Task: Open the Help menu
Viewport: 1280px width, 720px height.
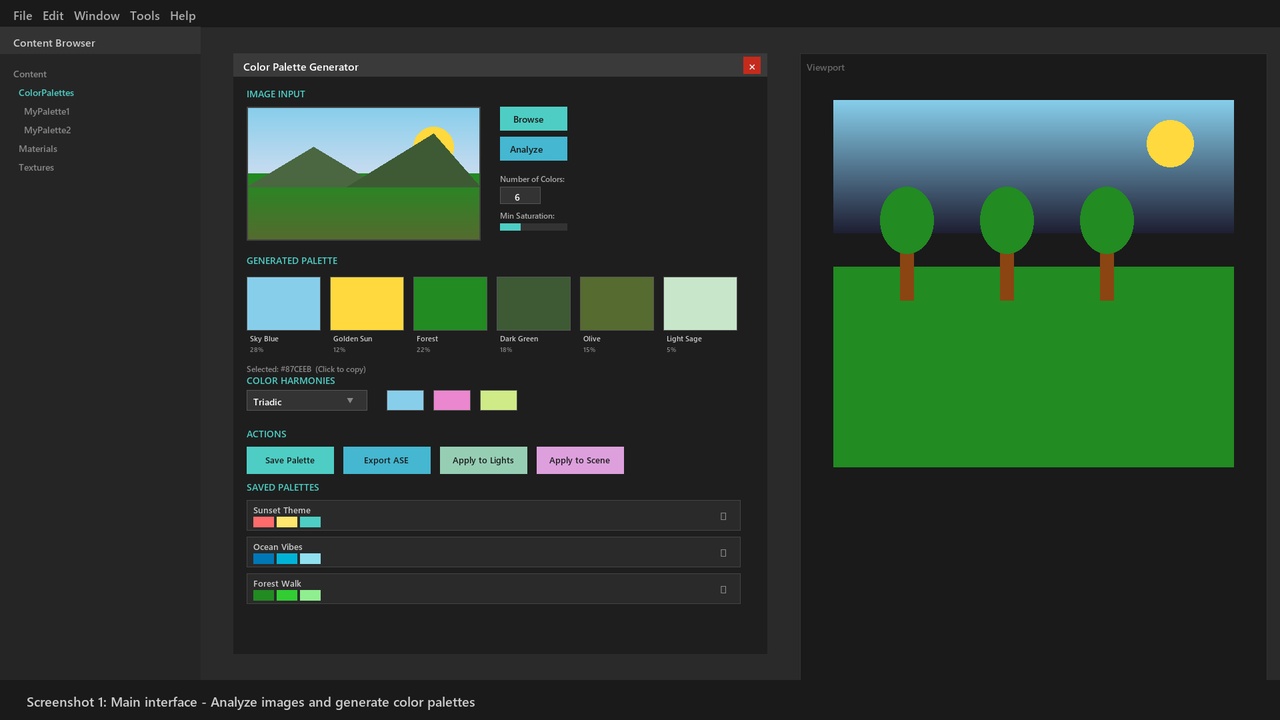Action: coord(183,16)
